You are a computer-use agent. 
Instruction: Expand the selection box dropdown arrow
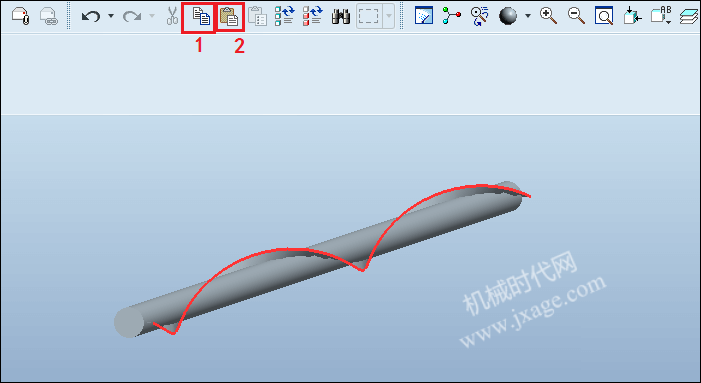coord(389,17)
